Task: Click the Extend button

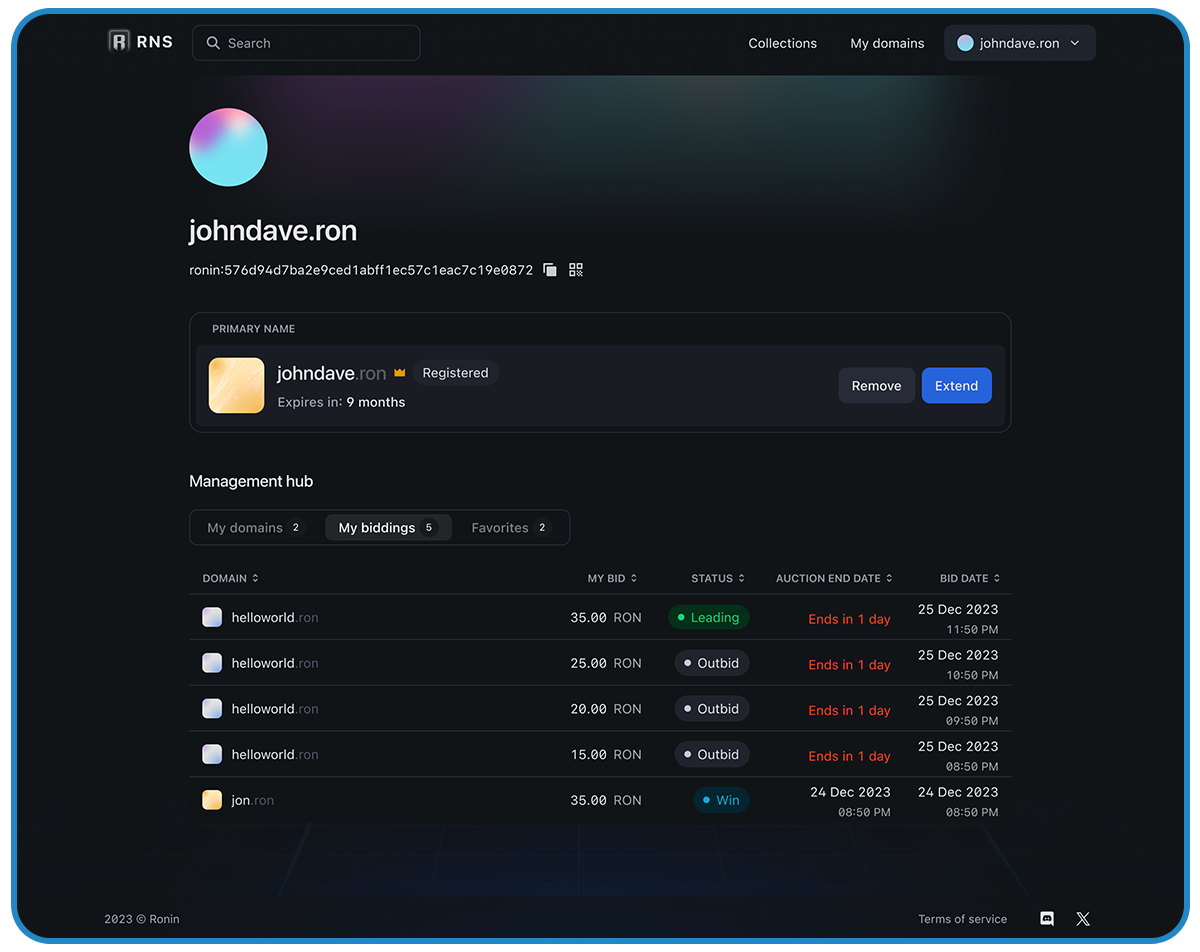Action: coord(957,386)
